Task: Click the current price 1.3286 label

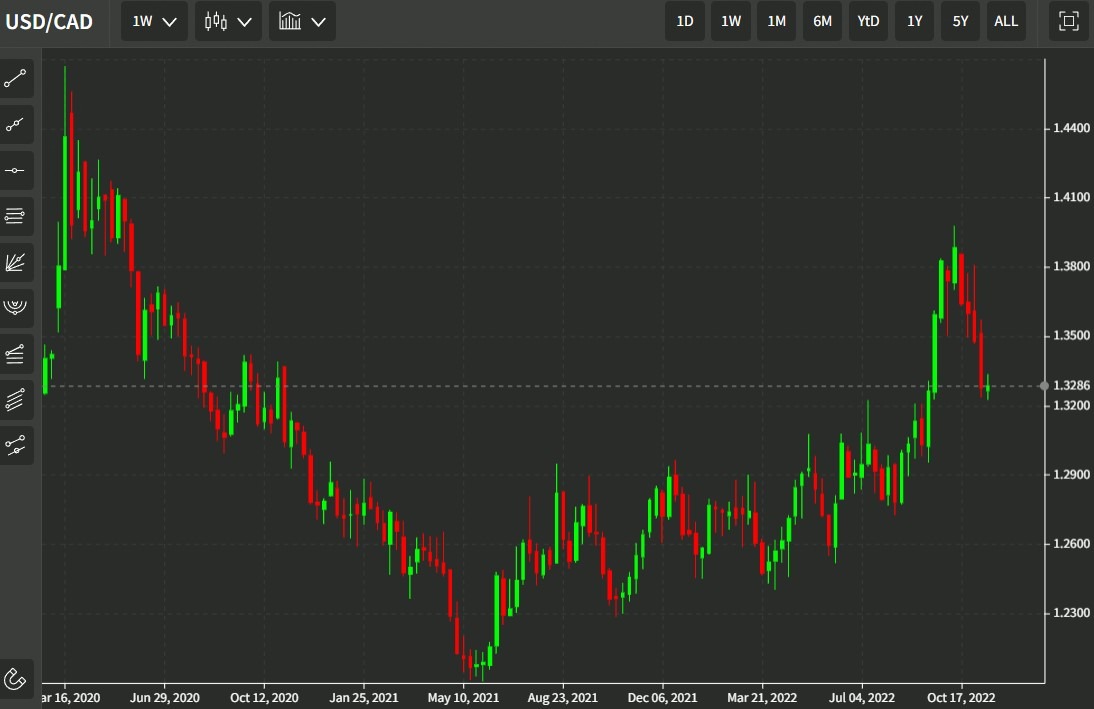Action: pos(1071,385)
